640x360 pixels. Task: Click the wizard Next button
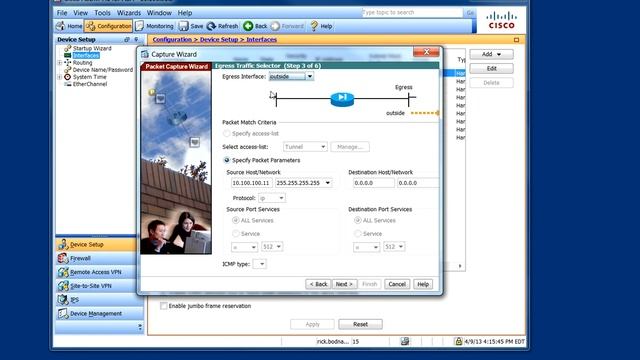[x=344, y=284]
